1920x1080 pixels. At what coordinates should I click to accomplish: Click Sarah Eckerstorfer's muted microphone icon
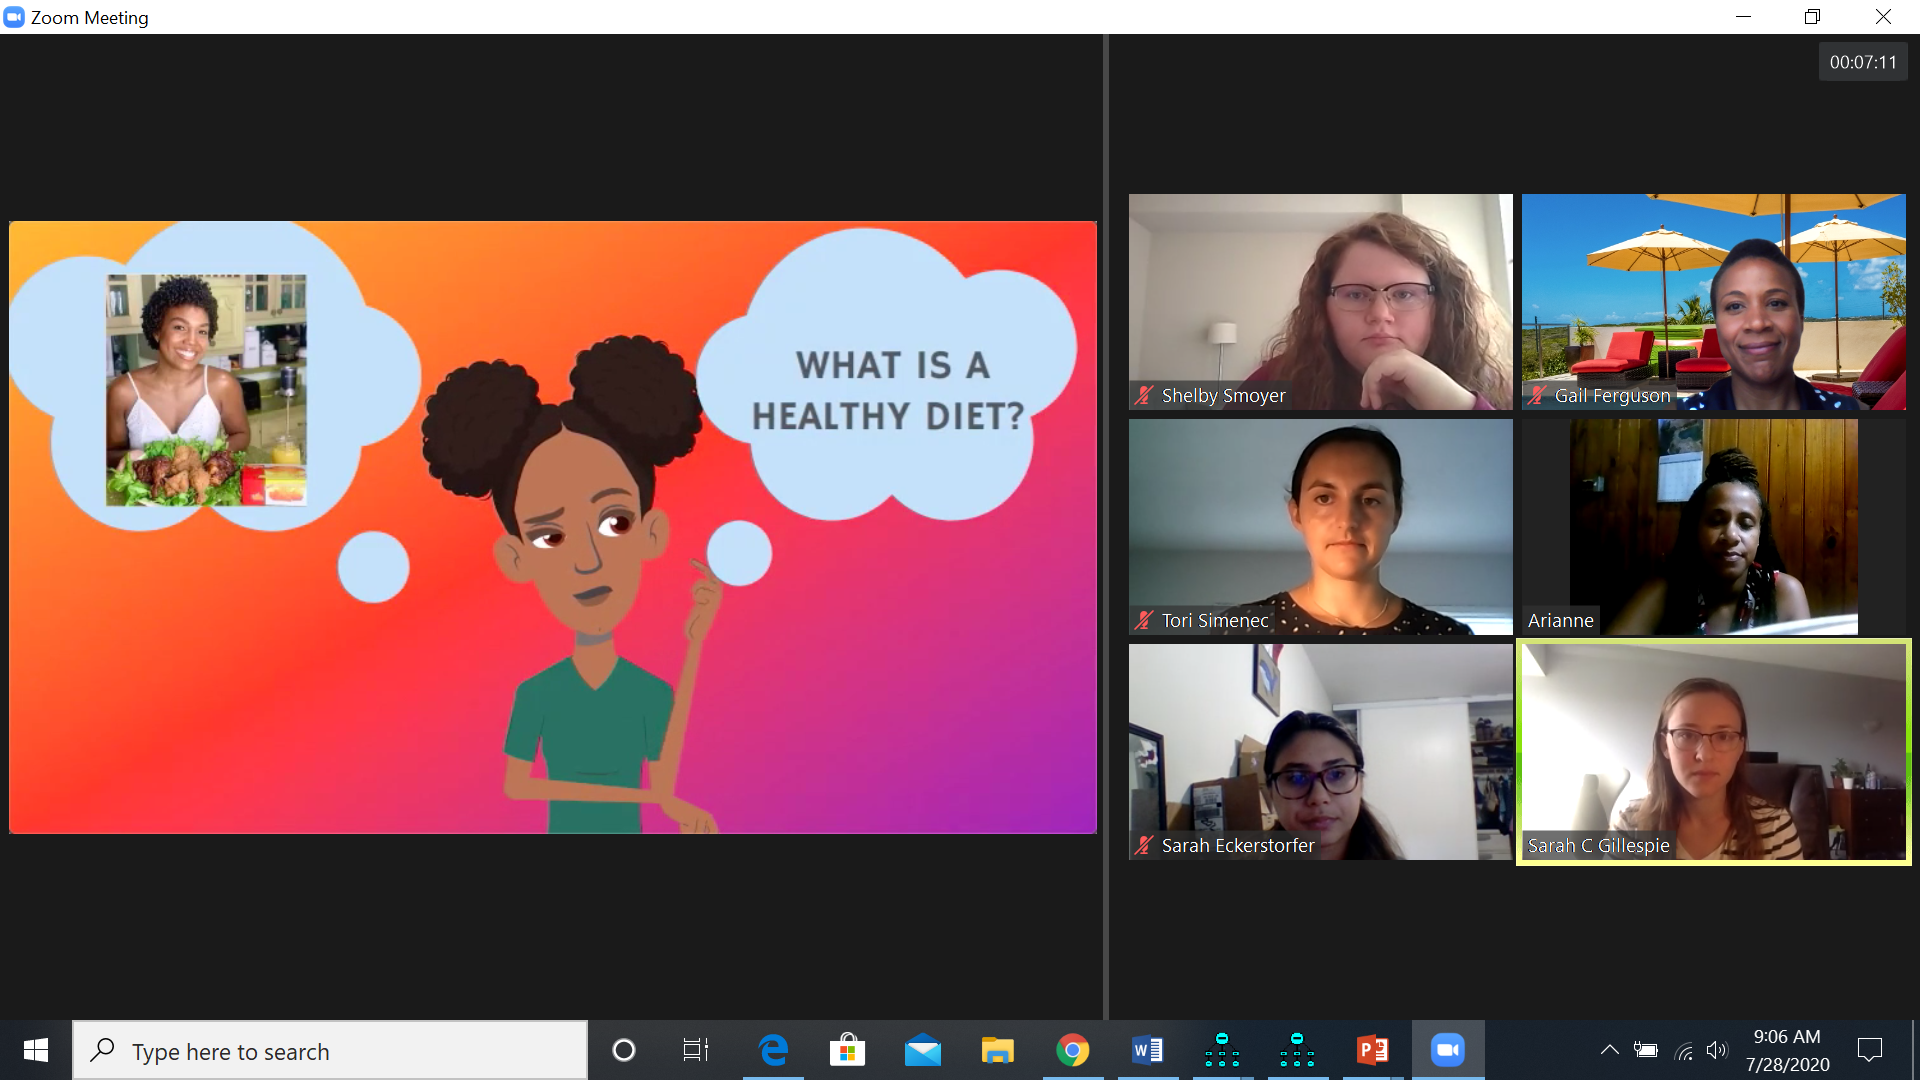[1144, 846]
